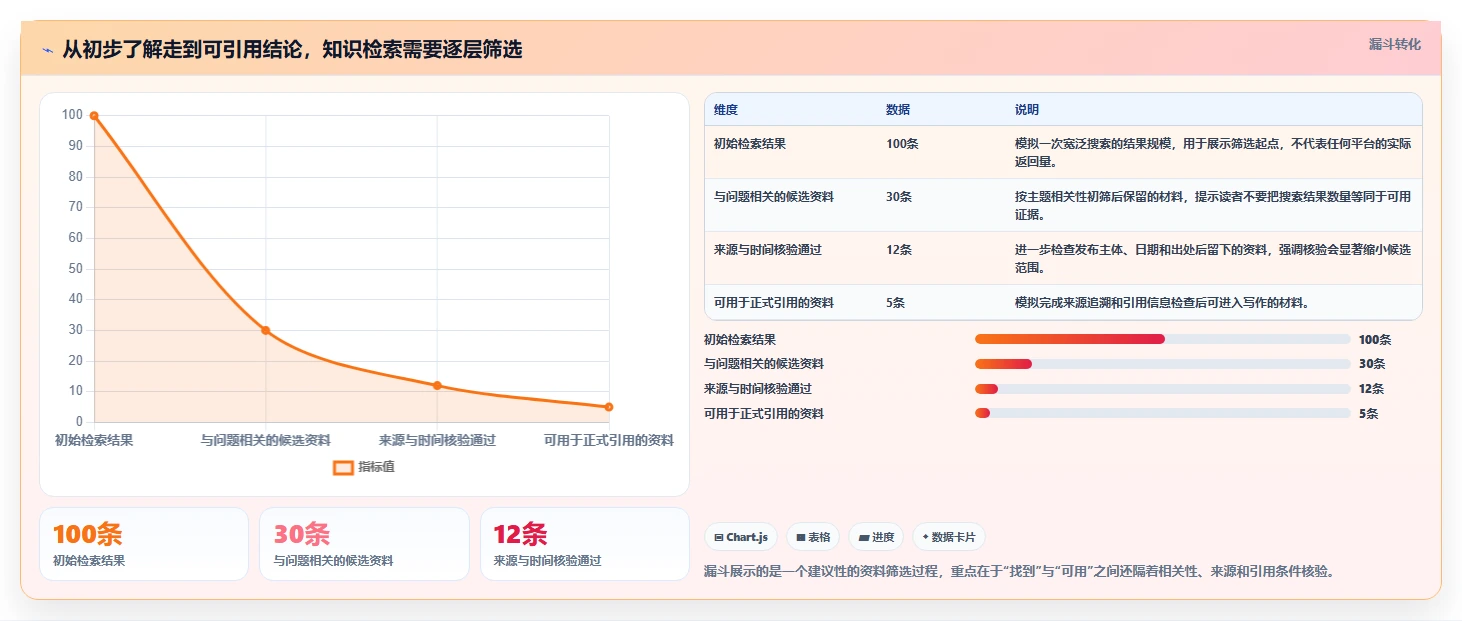Click x-axis label 来源与时间核验通过
This screenshot has height=621, width=1462.
[x=437, y=440]
